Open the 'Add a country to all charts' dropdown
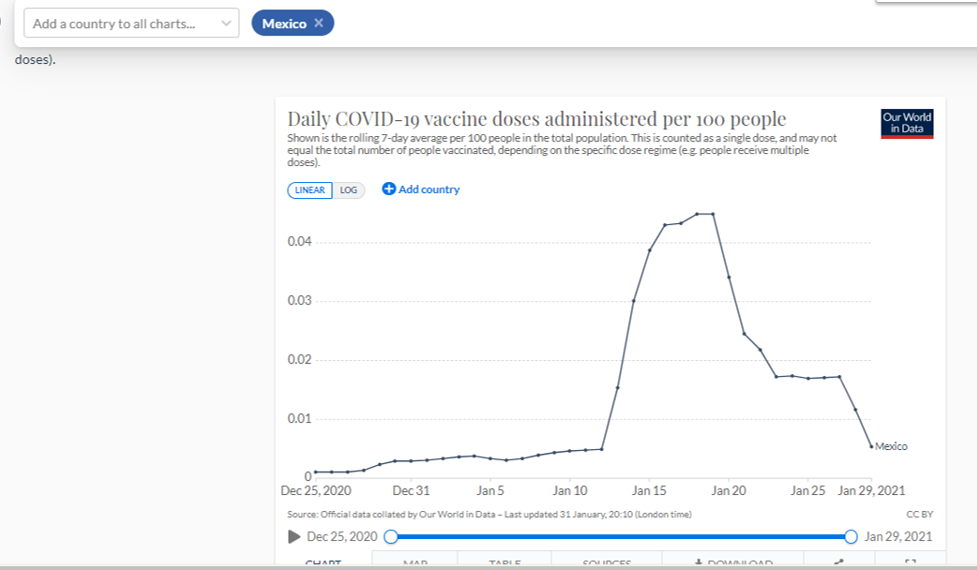The image size is (977, 570). [120, 24]
